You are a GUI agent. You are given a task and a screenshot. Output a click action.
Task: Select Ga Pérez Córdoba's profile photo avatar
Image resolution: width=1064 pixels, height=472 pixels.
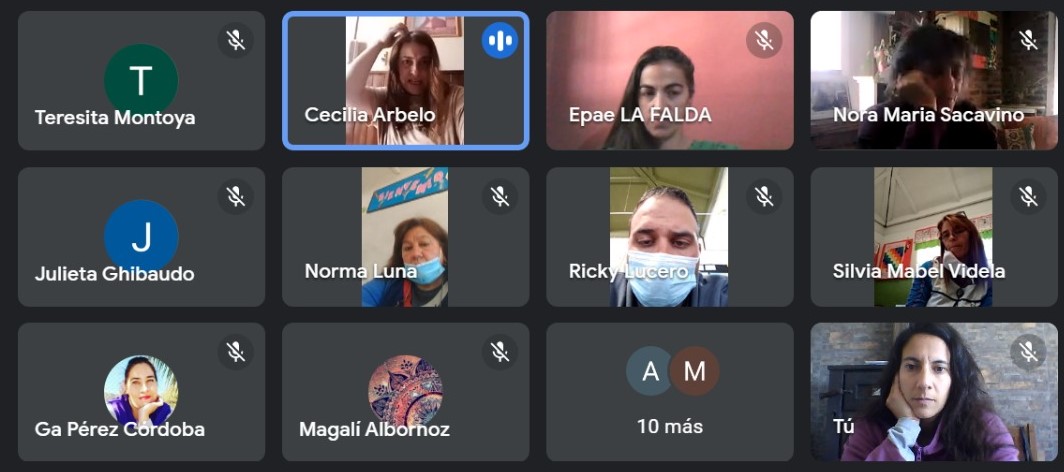[x=141, y=391]
